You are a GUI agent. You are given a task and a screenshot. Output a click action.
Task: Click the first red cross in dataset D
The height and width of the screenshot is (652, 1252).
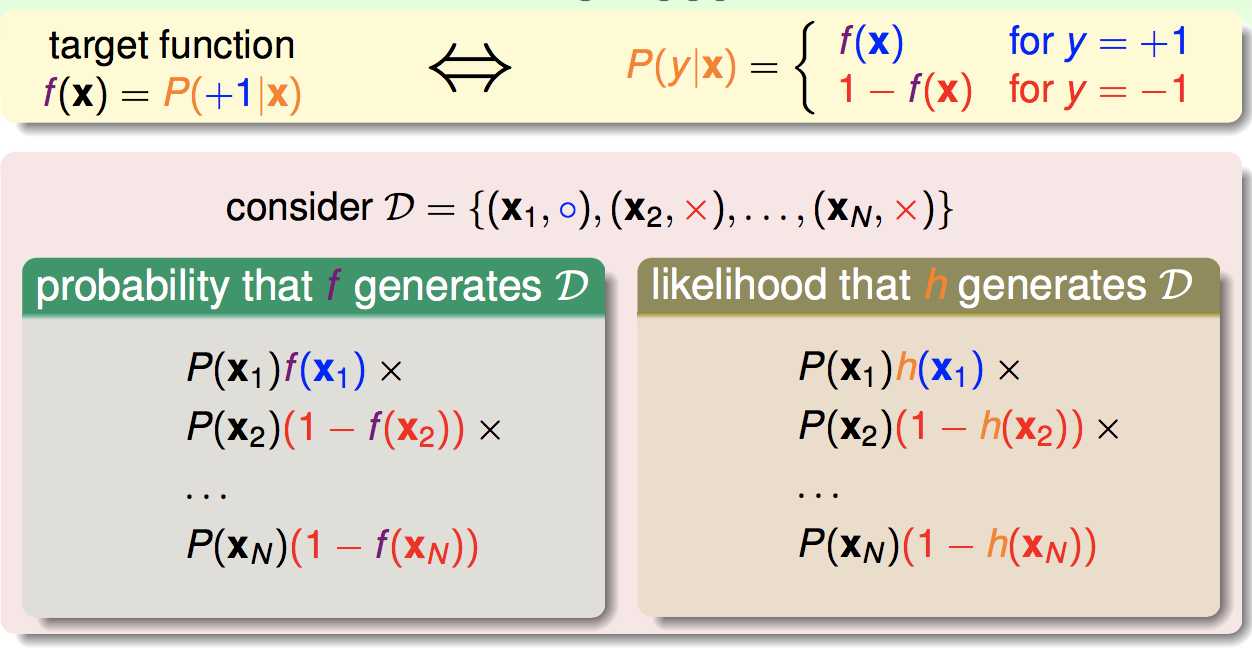pyautogui.click(x=697, y=210)
